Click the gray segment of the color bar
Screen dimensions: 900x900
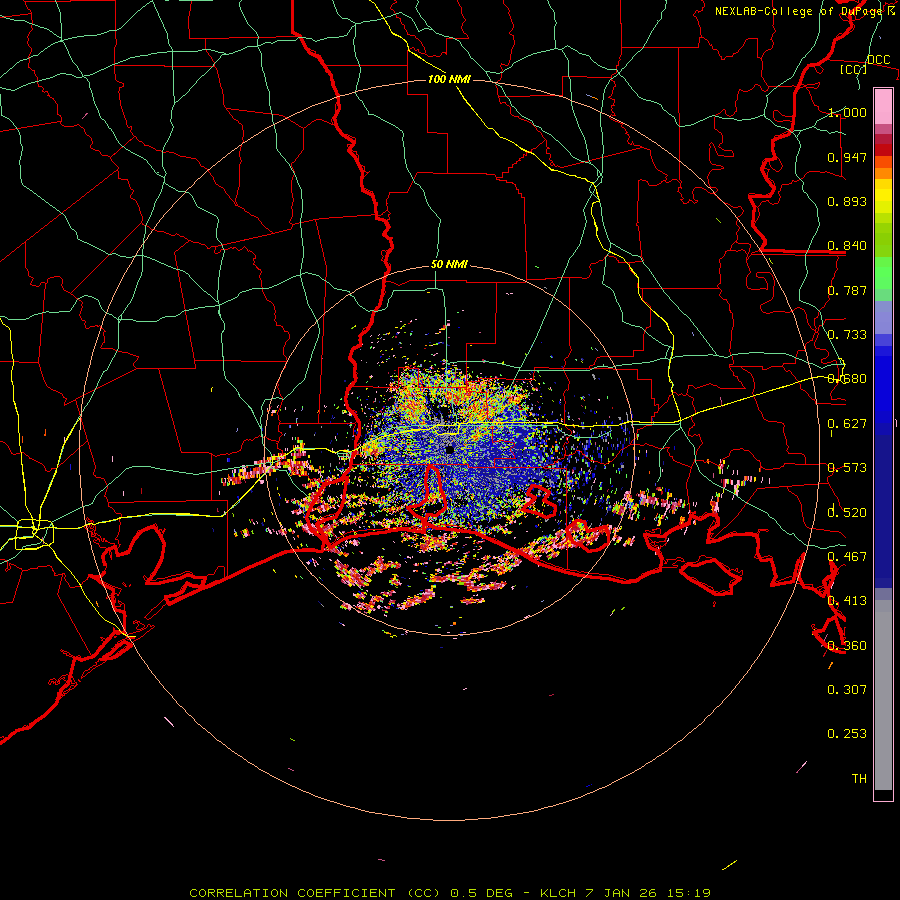[883, 695]
